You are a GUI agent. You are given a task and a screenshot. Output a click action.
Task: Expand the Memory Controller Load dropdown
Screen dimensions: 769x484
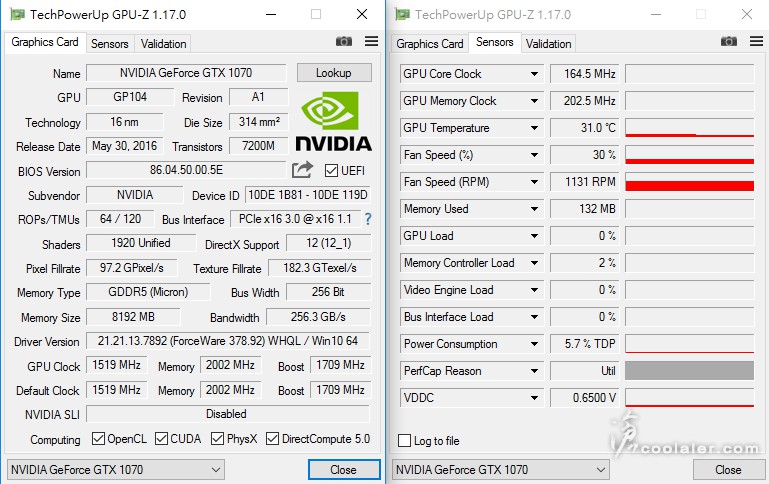point(534,263)
